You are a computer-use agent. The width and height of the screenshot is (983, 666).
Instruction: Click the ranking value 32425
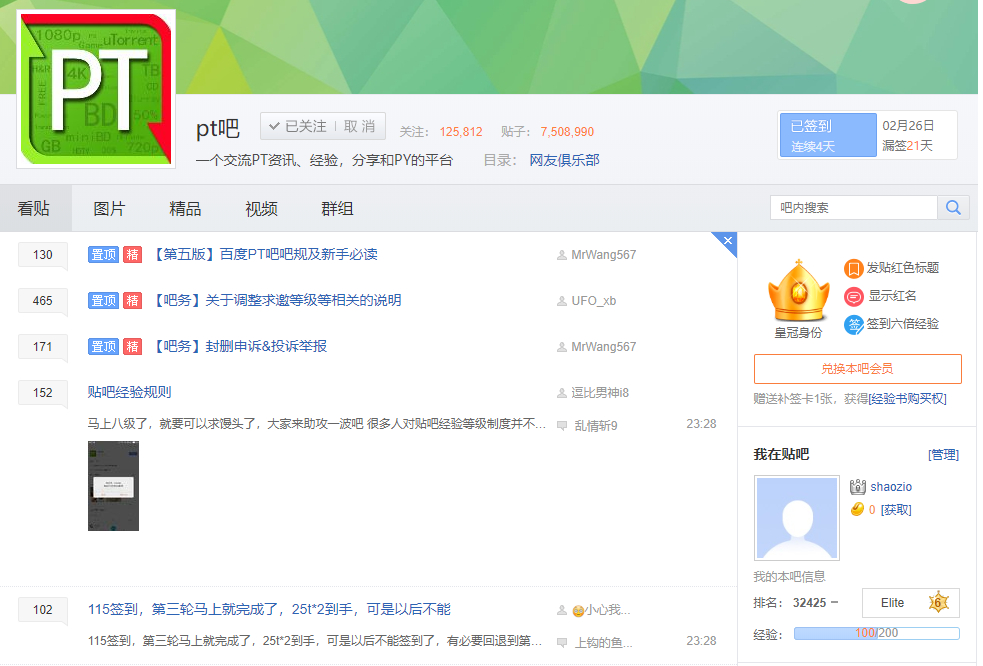click(x=809, y=603)
